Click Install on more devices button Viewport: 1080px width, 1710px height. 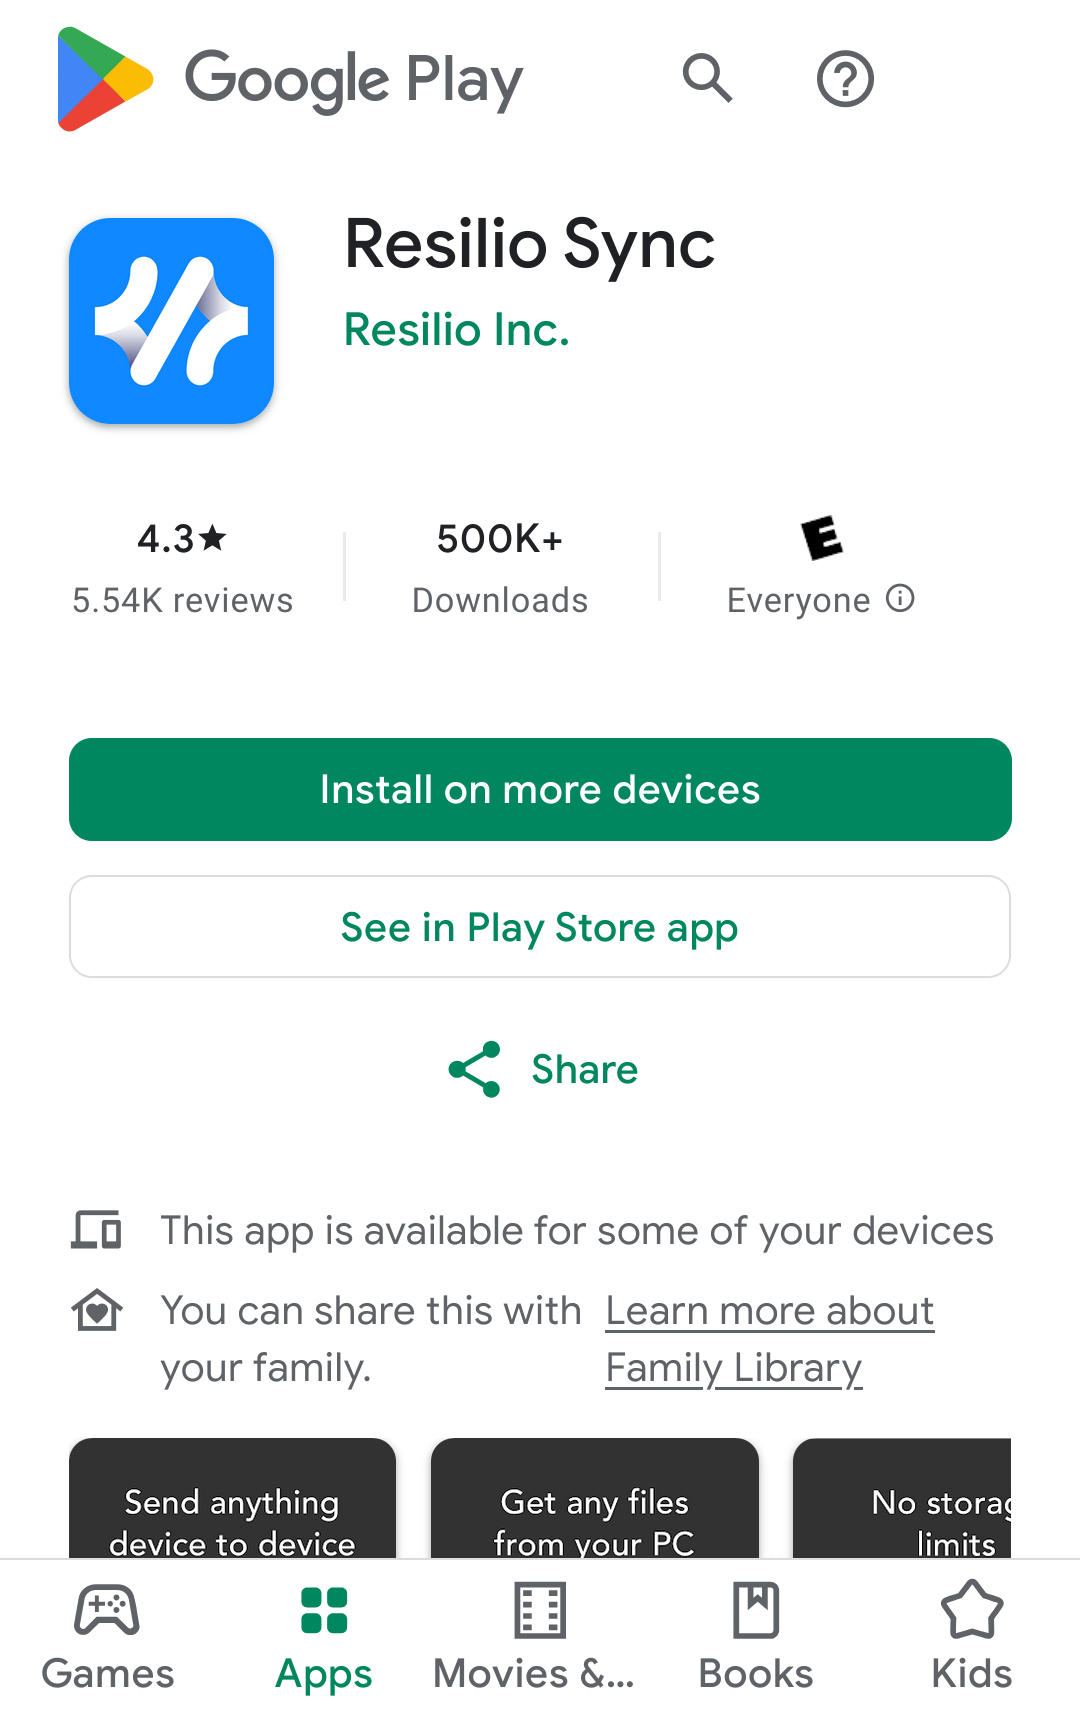(540, 789)
